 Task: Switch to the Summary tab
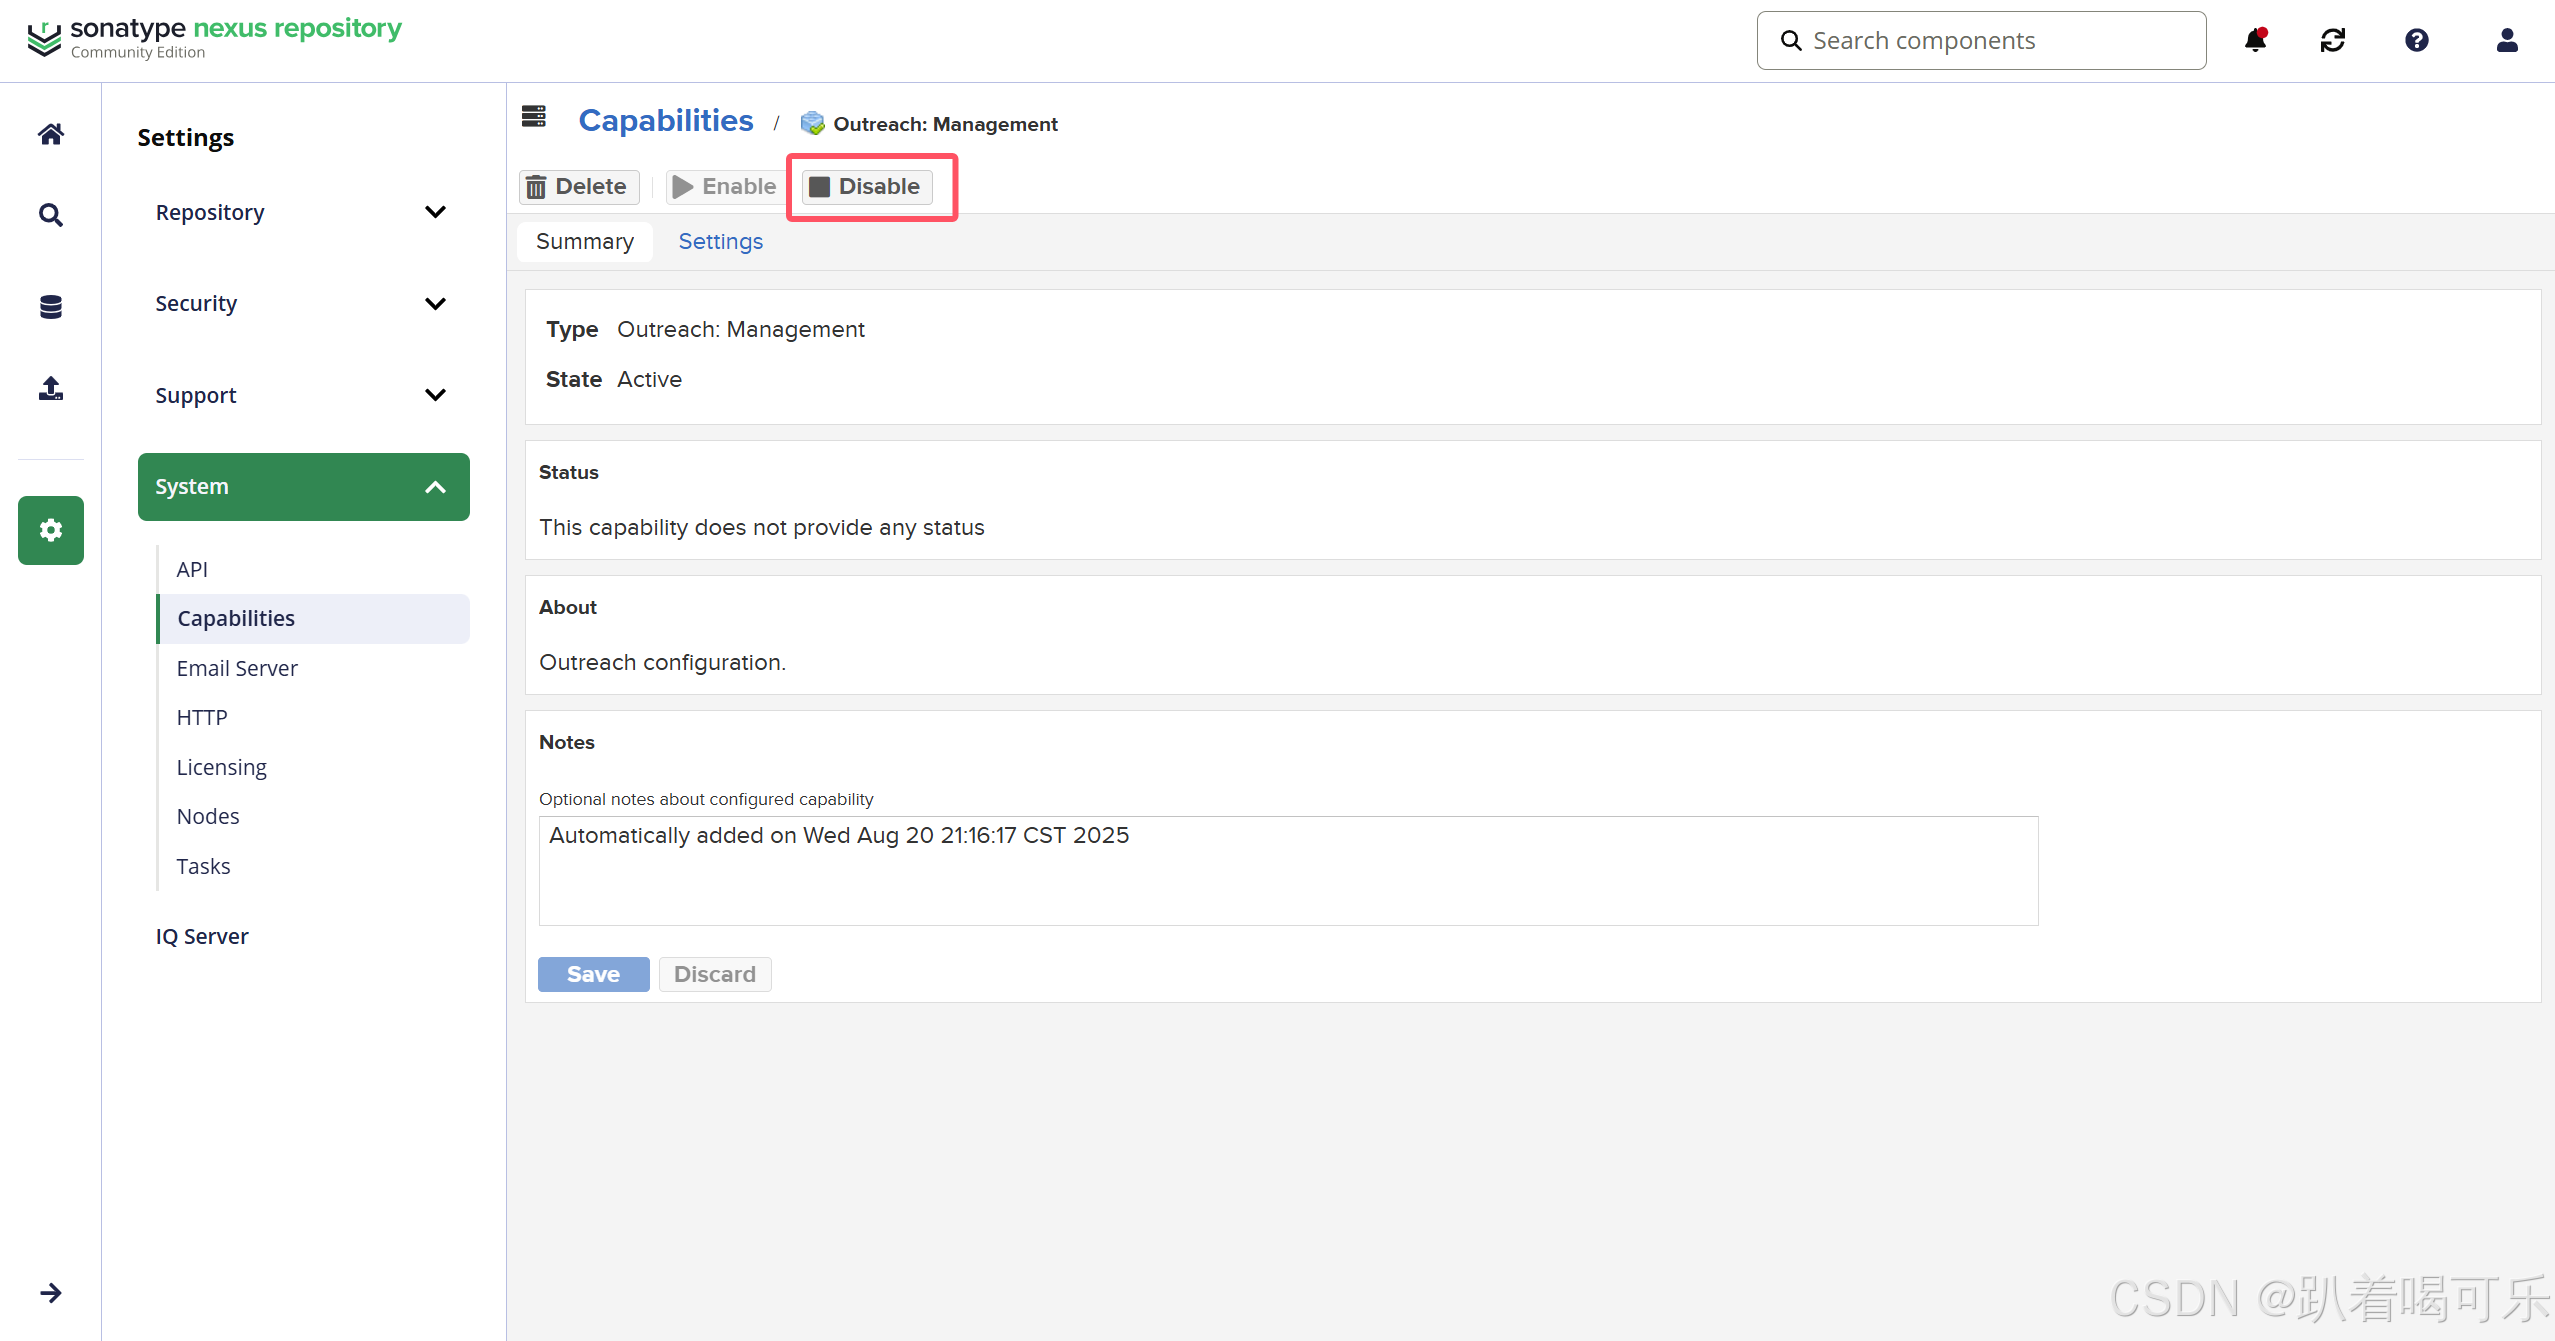click(585, 241)
